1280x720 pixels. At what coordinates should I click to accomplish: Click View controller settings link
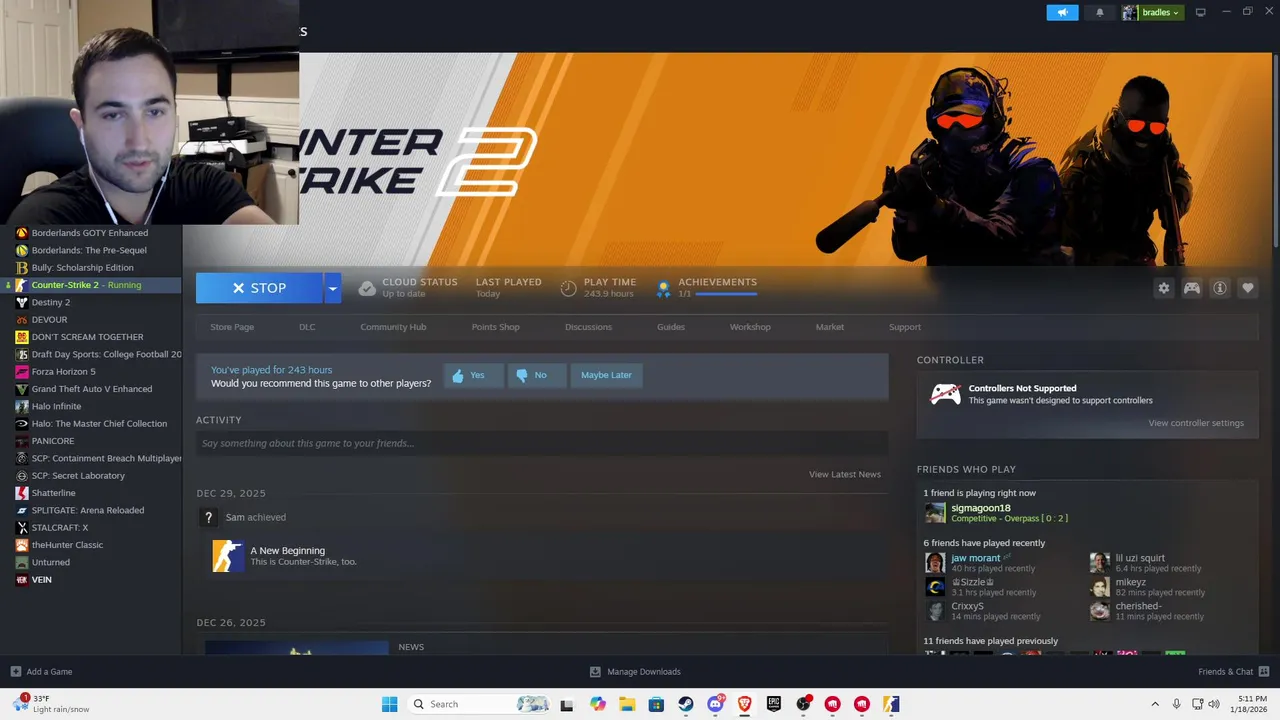(x=1196, y=423)
